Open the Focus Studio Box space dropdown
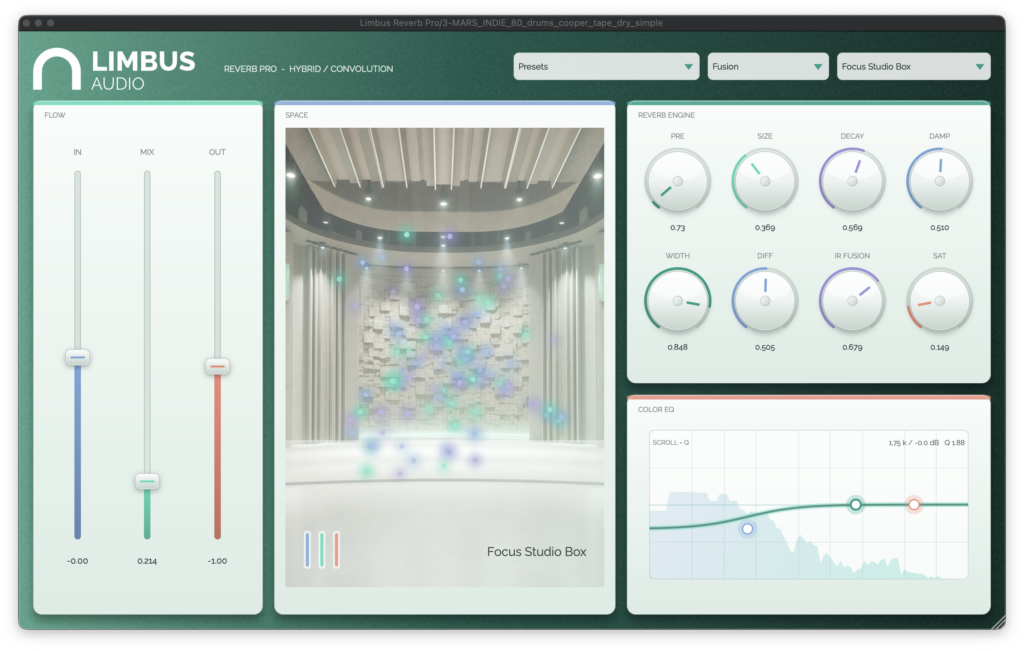Viewport: 1024px width, 651px height. [914, 67]
